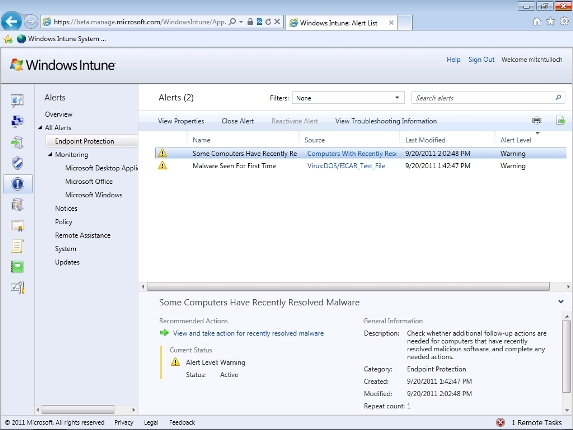Select Overview in Alerts navigation
The image size is (573, 430).
tap(58, 114)
